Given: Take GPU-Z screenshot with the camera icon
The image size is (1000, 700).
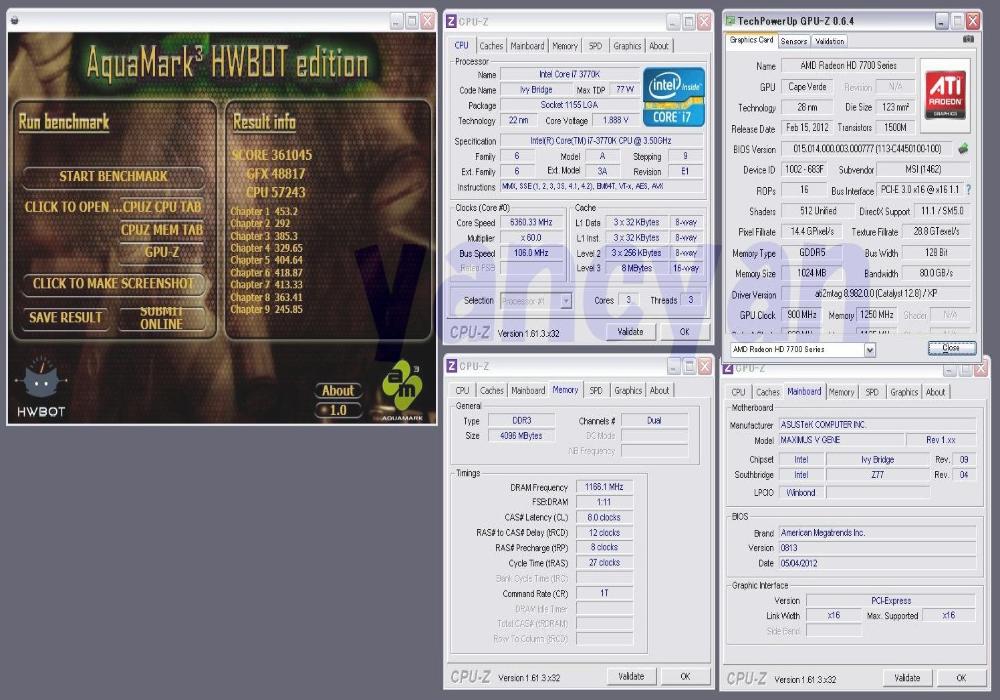Looking at the screenshot, I should click(968, 40).
